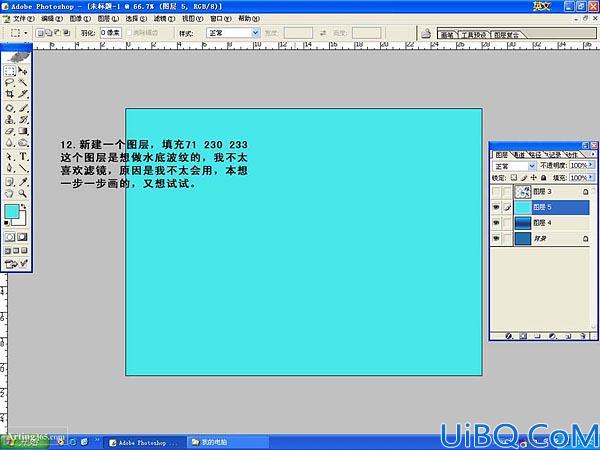Click the foreground cyan color swatch
The height and width of the screenshot is (450, 600).
11,211
